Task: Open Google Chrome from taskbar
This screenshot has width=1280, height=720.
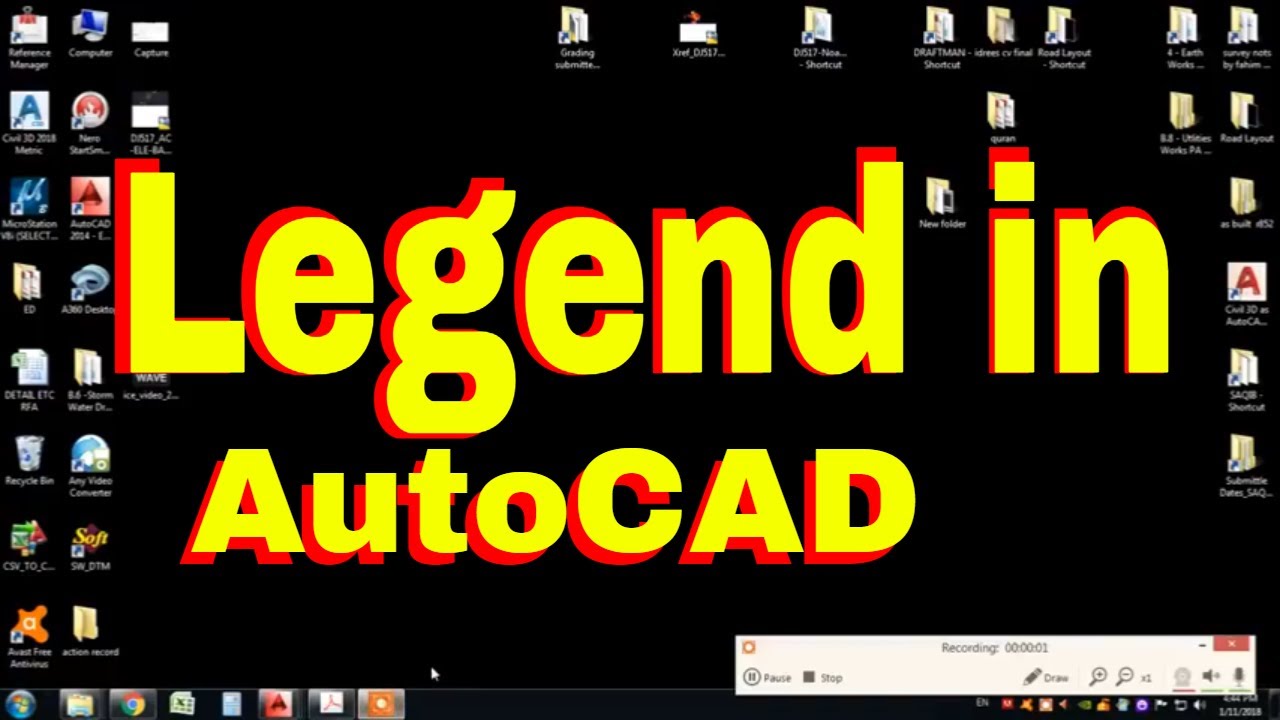Action: coord(133,705)
